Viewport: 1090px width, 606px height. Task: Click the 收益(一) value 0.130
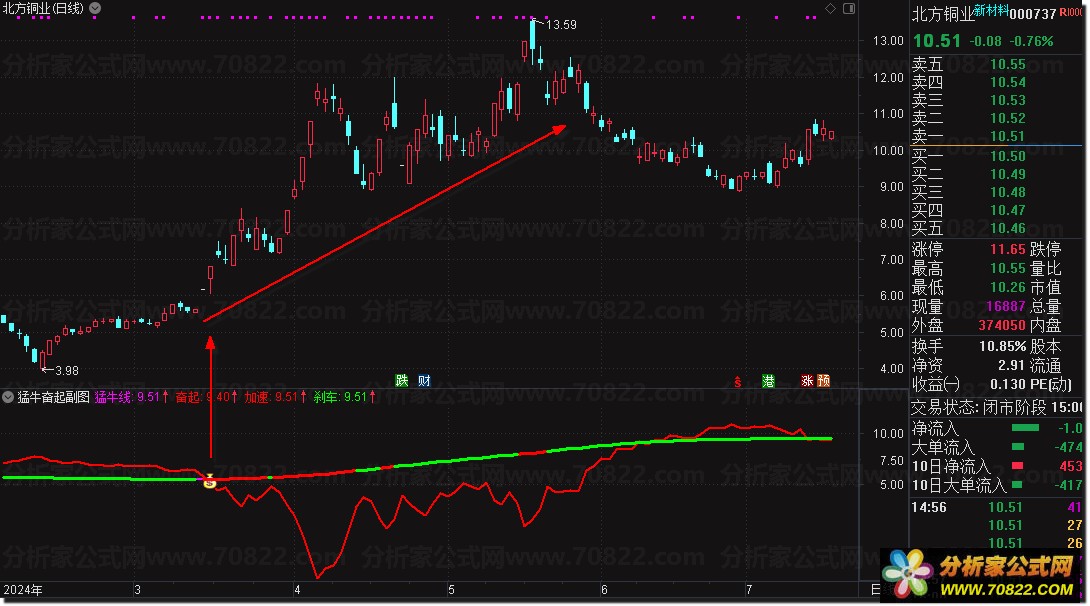point(1007,384)
